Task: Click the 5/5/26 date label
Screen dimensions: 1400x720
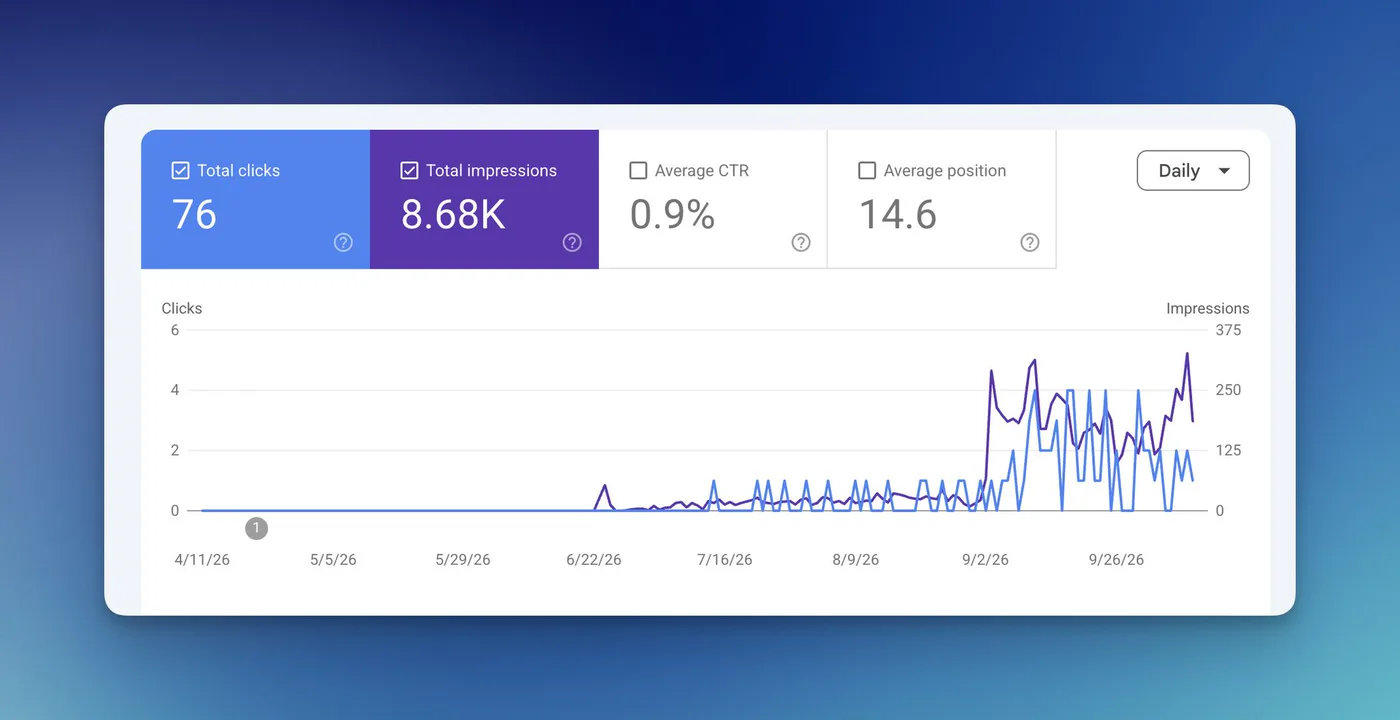Action: pos(333,559)
